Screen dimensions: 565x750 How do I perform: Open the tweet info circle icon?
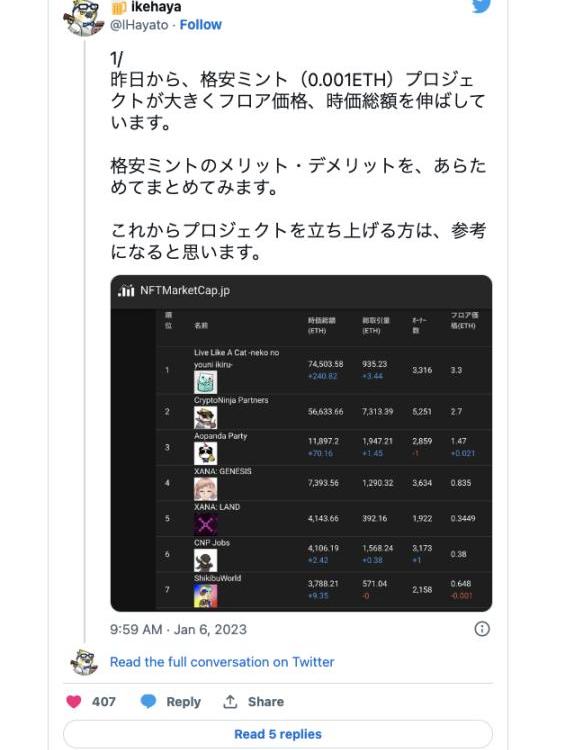coord(481,629)
